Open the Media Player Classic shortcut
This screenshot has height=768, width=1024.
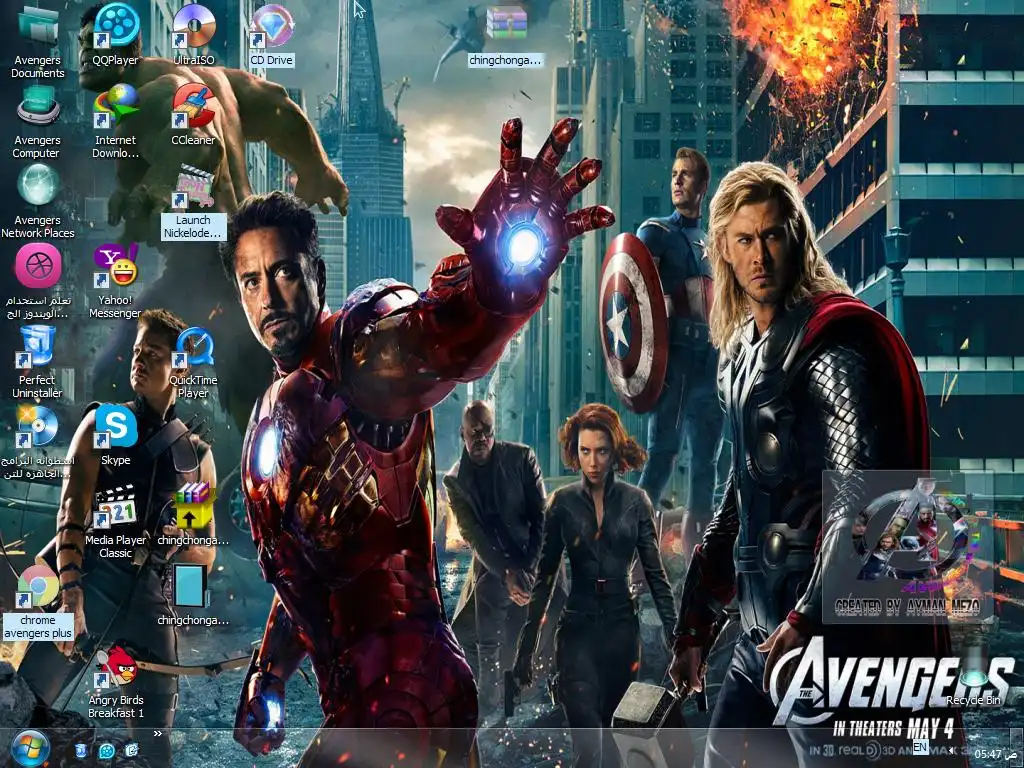point(116,522)
